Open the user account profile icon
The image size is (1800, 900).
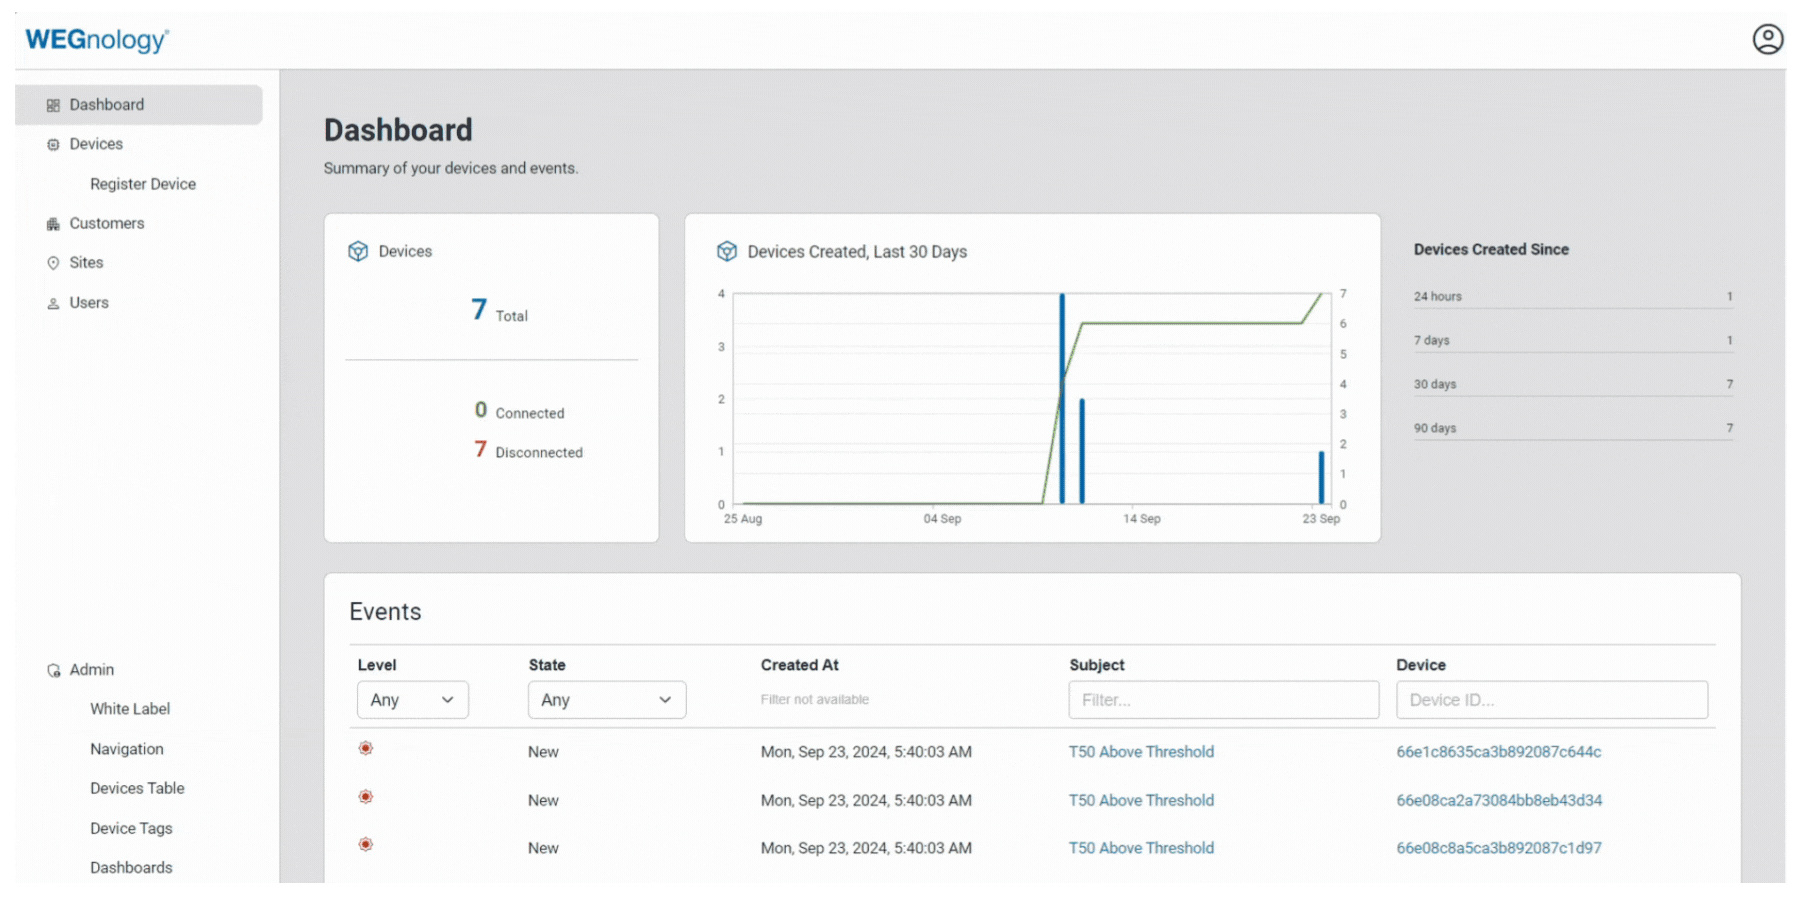pyautogui.click(x=1767, y=39)
